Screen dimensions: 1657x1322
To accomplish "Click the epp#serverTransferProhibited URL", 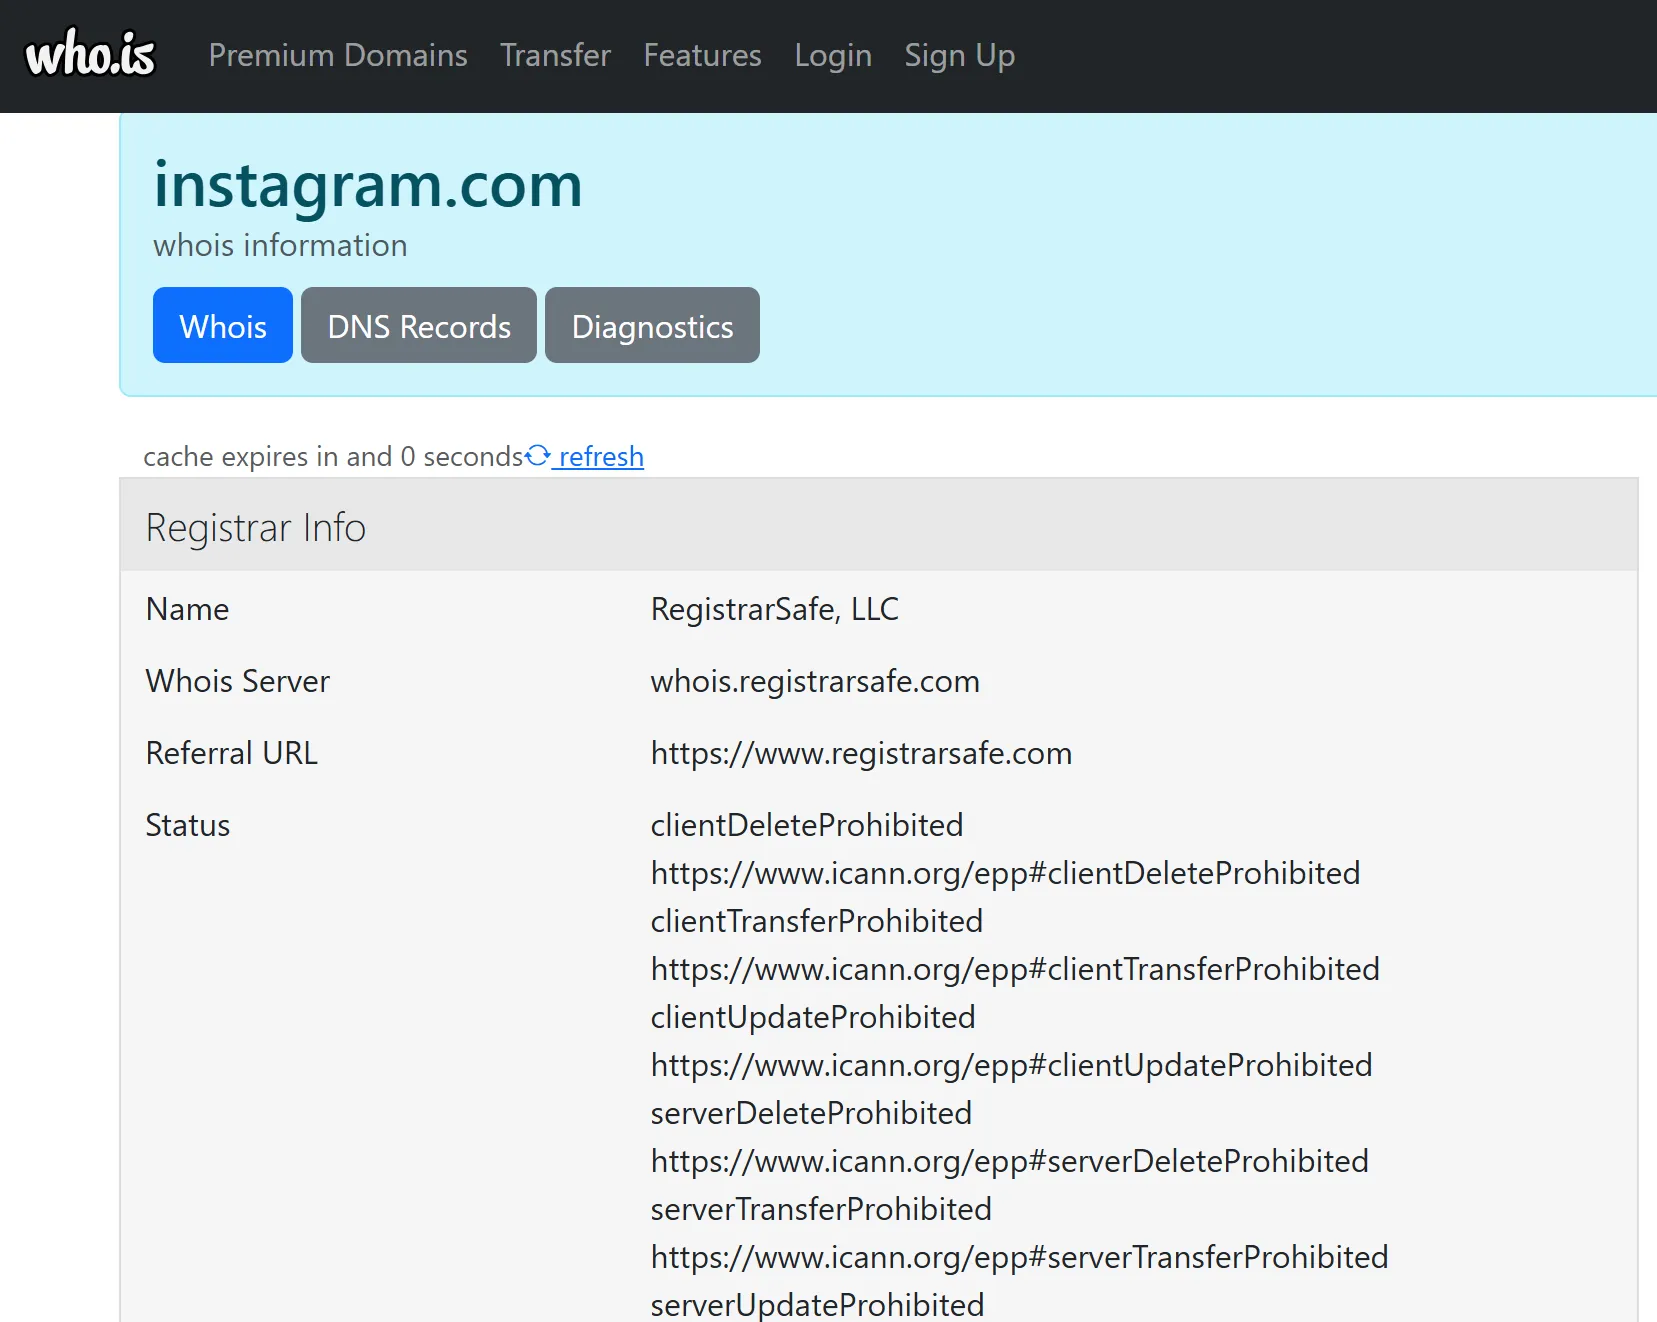I will (x=1019, y=1257).
